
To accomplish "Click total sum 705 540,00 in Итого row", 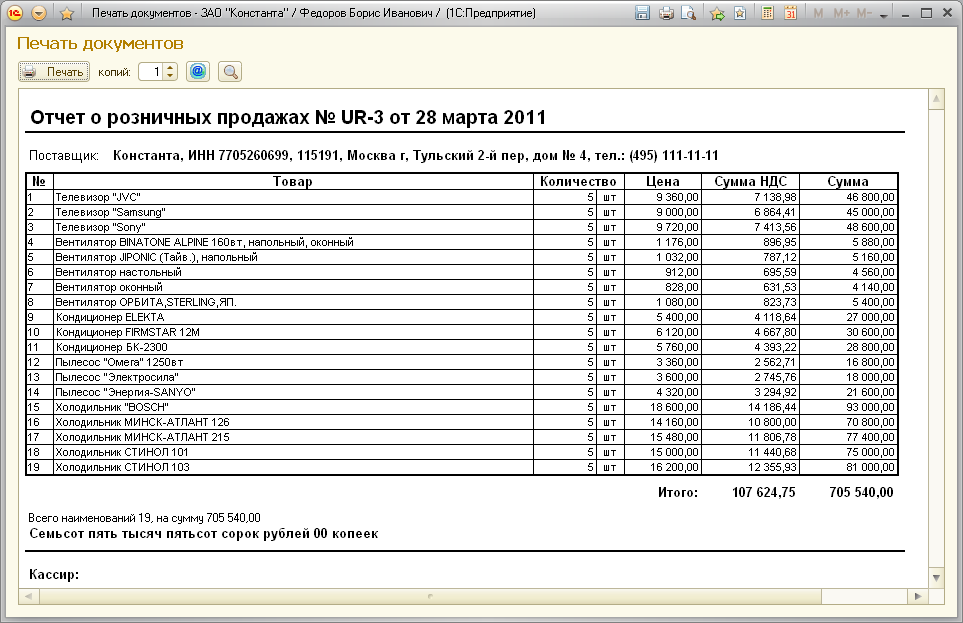I will coord(861,492).
